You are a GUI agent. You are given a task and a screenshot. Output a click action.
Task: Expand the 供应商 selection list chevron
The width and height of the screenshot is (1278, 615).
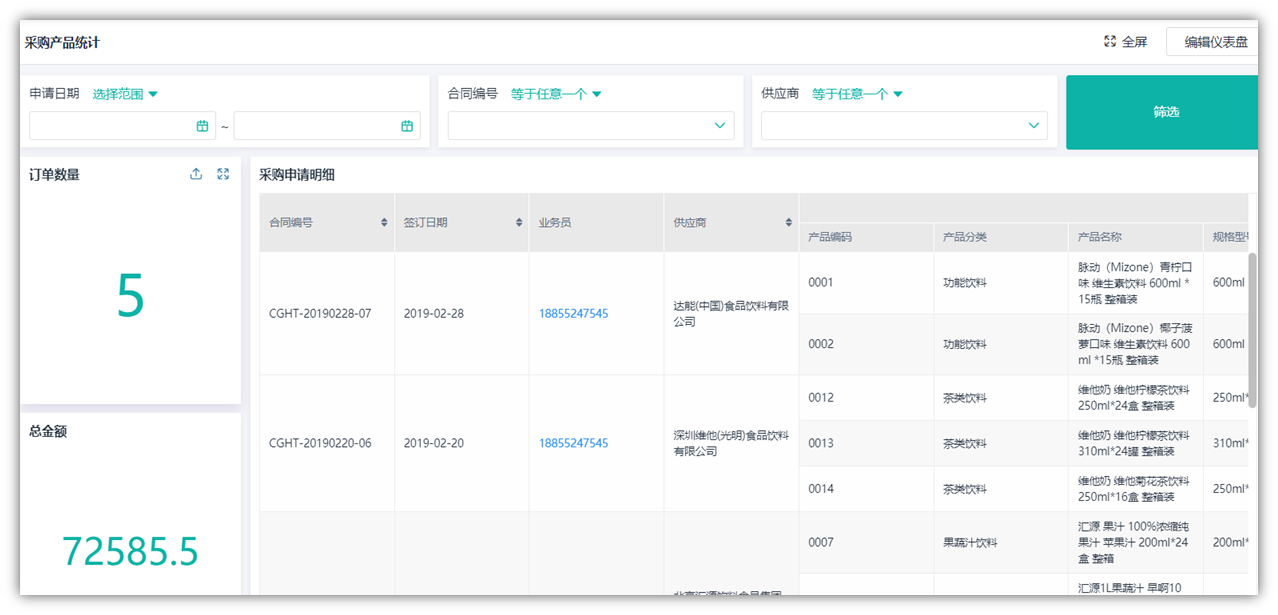[x=1033, y=125]
